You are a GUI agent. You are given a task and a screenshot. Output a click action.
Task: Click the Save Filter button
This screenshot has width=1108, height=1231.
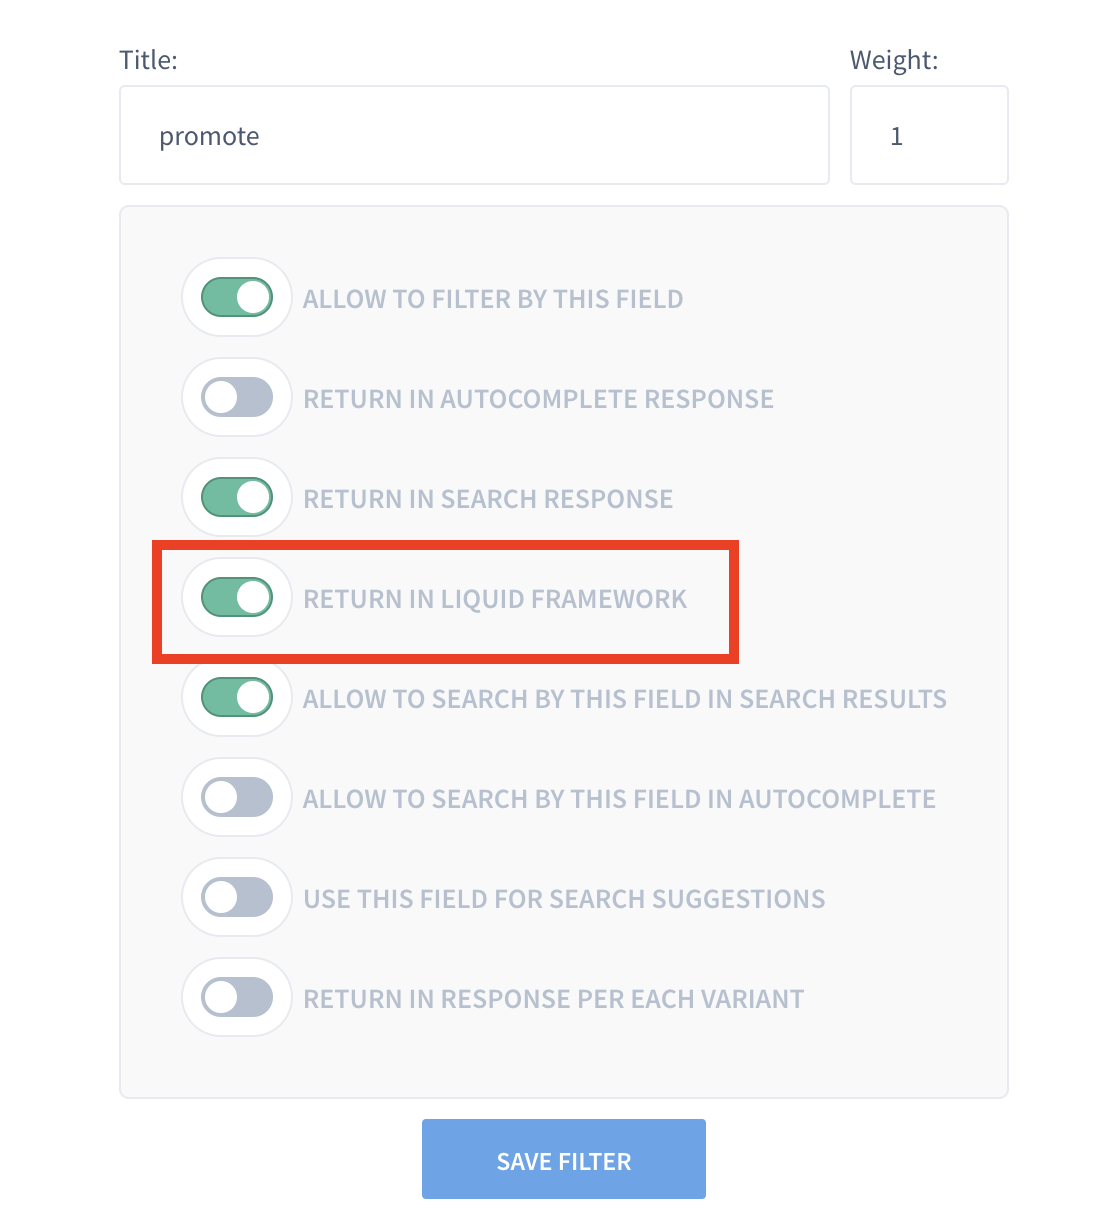[x=564, y=1159]
